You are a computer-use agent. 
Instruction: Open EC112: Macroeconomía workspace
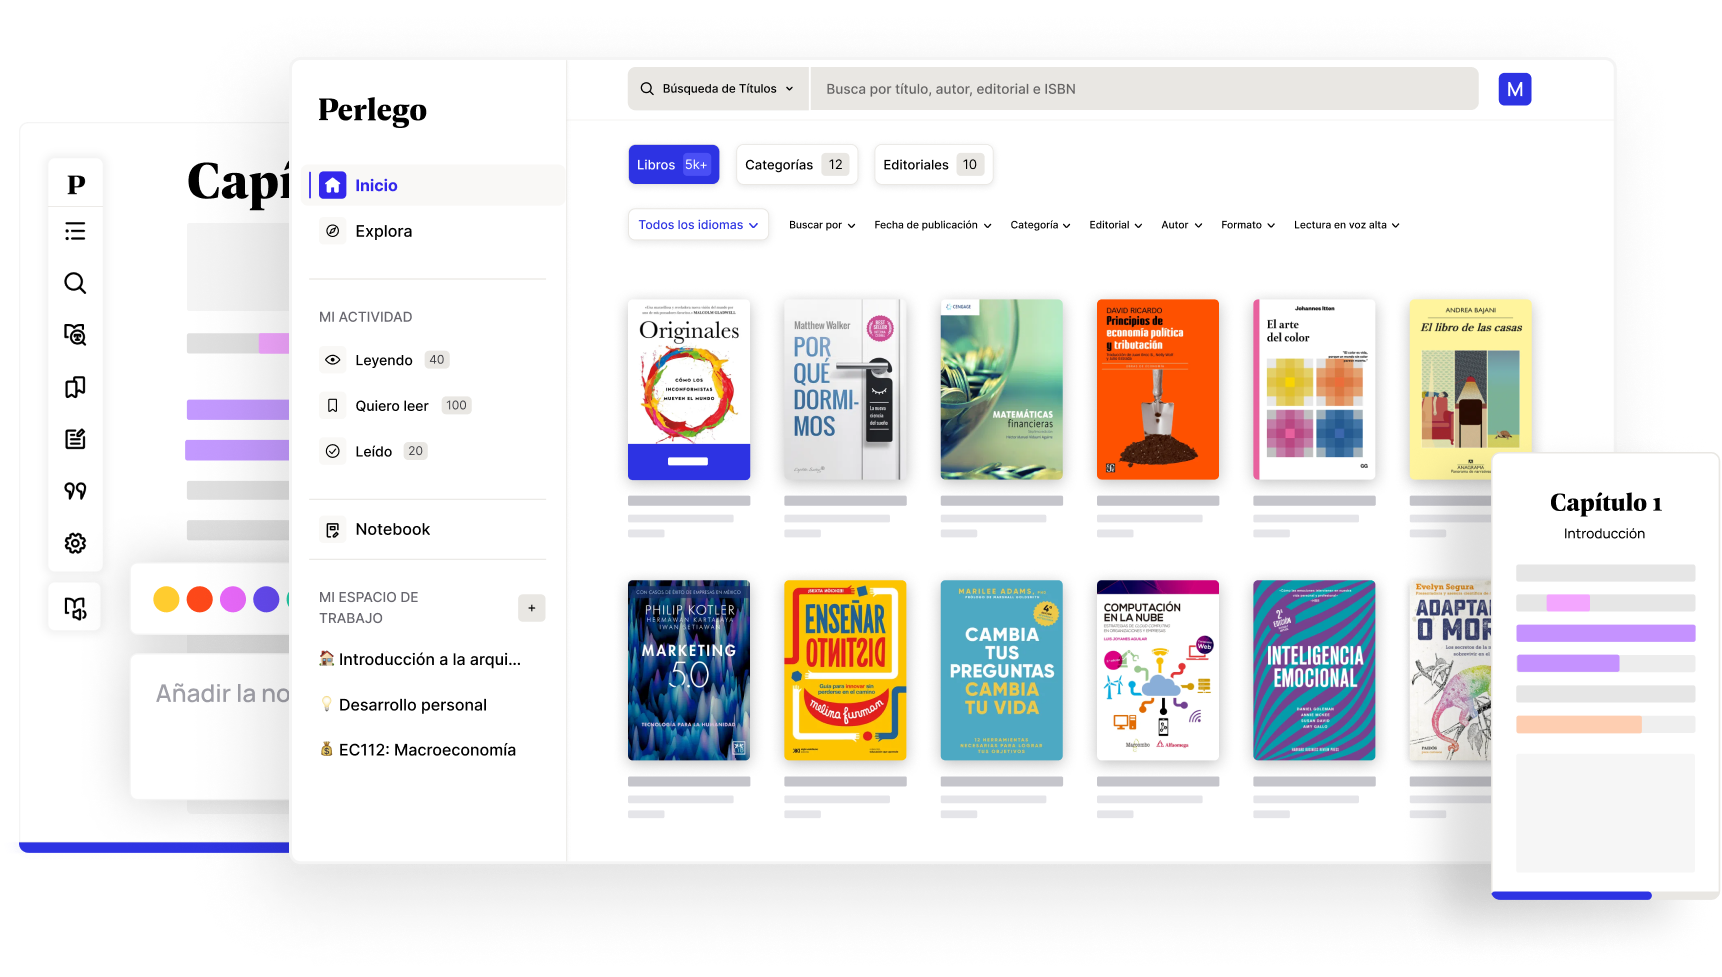pos(427,750)
